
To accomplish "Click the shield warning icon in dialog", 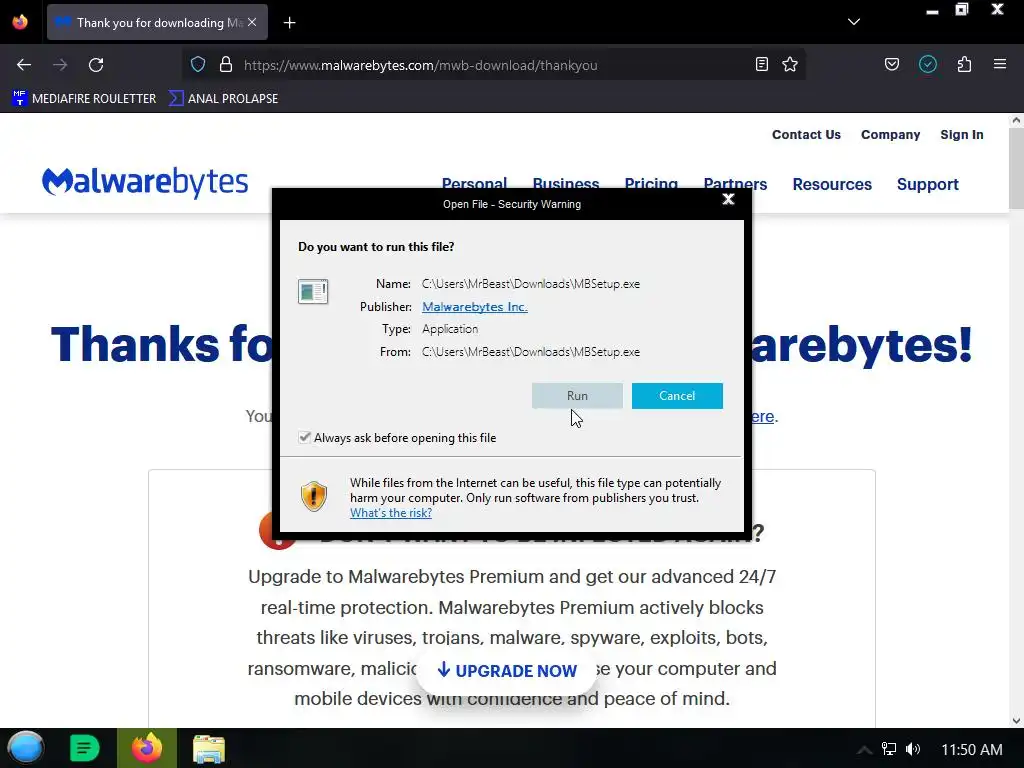I will 313,496.
